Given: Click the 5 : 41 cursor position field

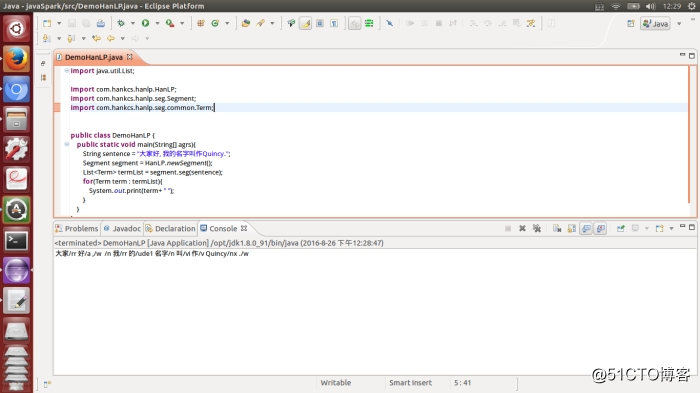Looking at the screenshot, I should coord(462,383).
